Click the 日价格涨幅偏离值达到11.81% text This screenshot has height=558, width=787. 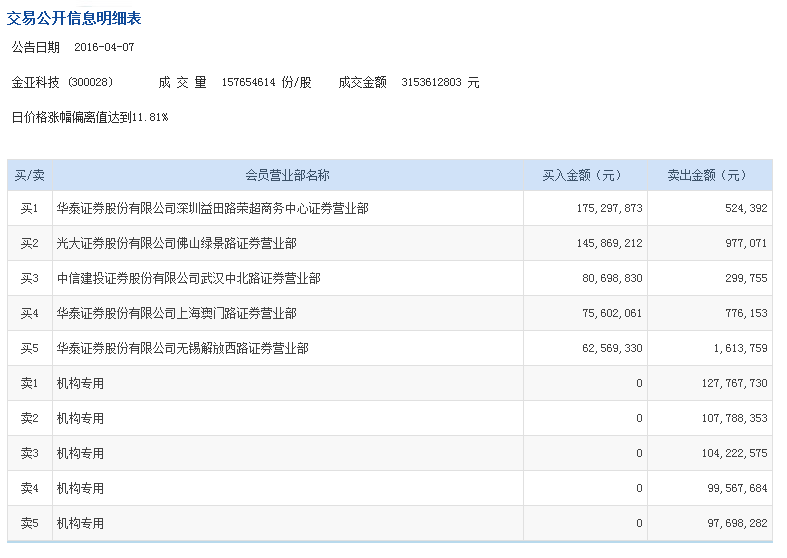click(90, 117)
